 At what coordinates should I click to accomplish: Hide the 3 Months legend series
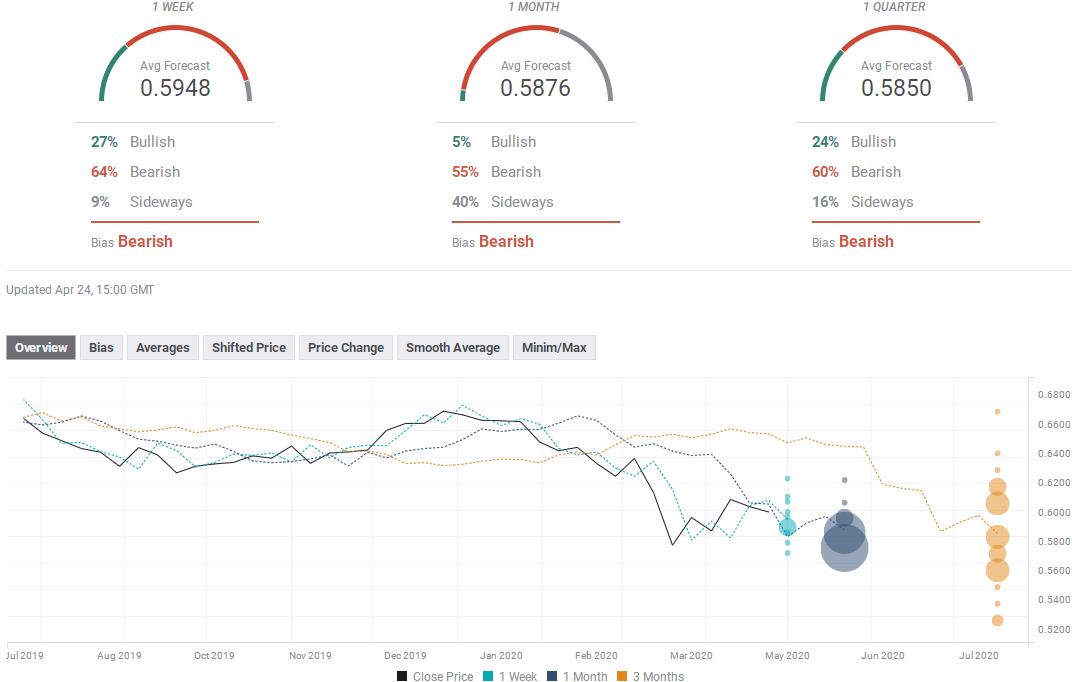649,676
